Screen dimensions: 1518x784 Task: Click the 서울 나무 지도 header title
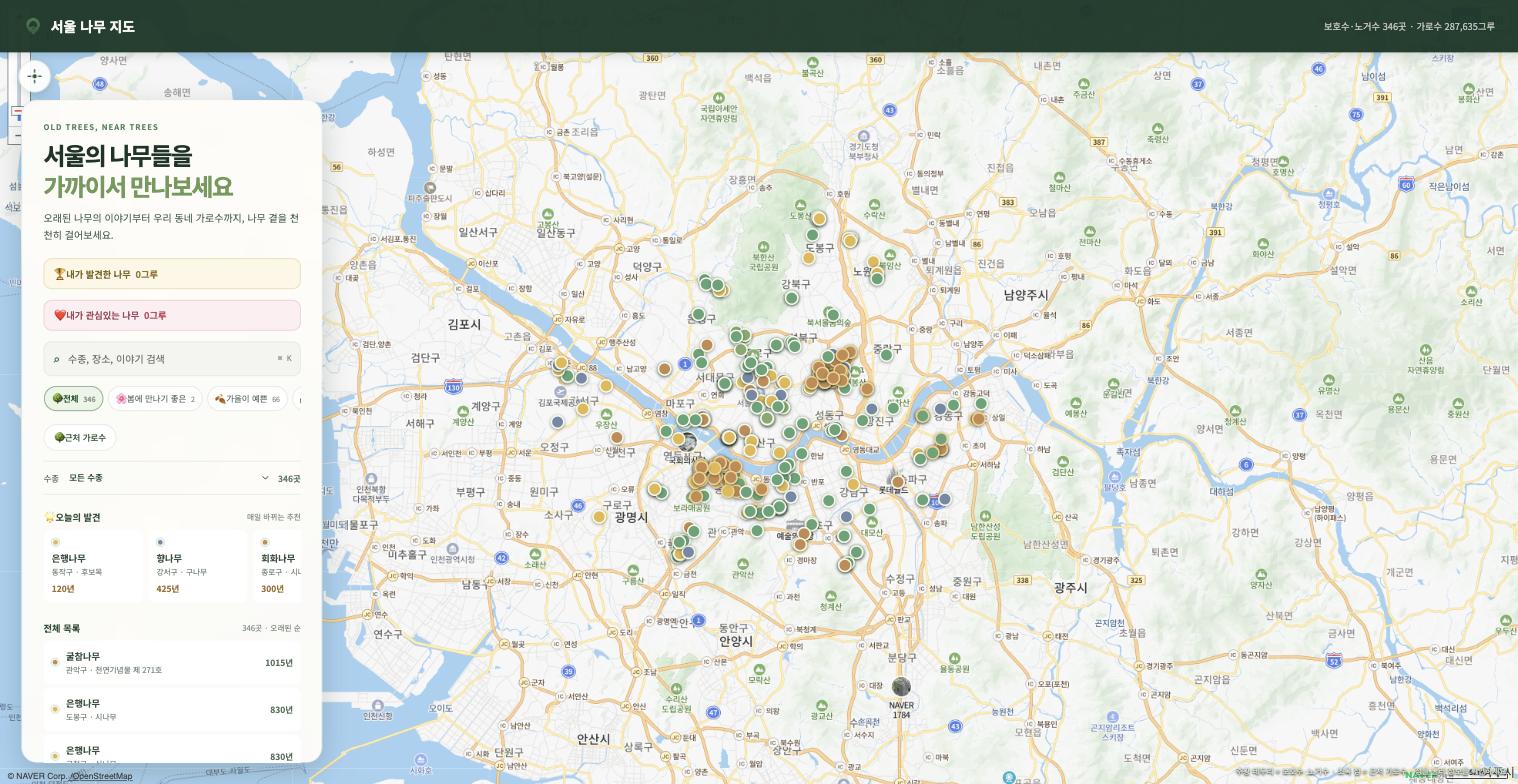pyautogui.click(x=93, y=26)
